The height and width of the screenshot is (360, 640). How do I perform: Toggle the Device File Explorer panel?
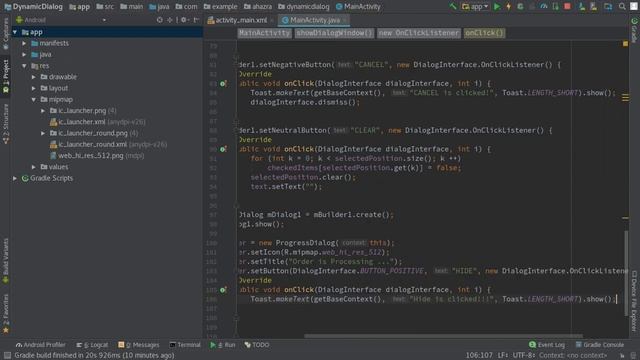point(634,301)
